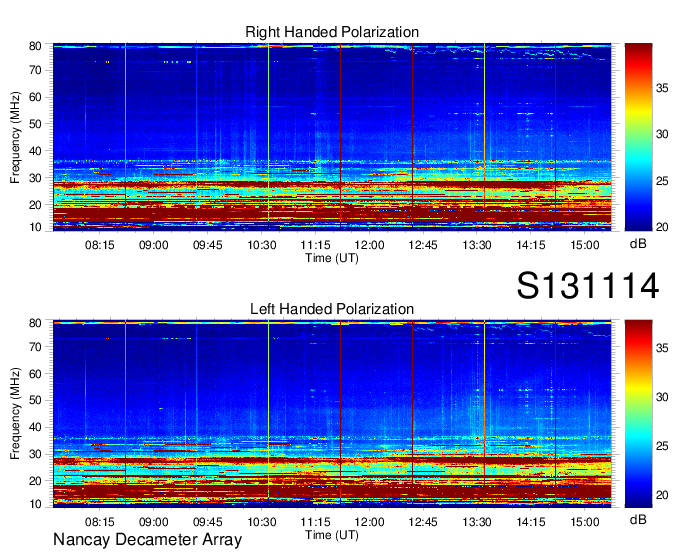Click 50 MHz tick on Left Handed frequency axis

point(35,400)
